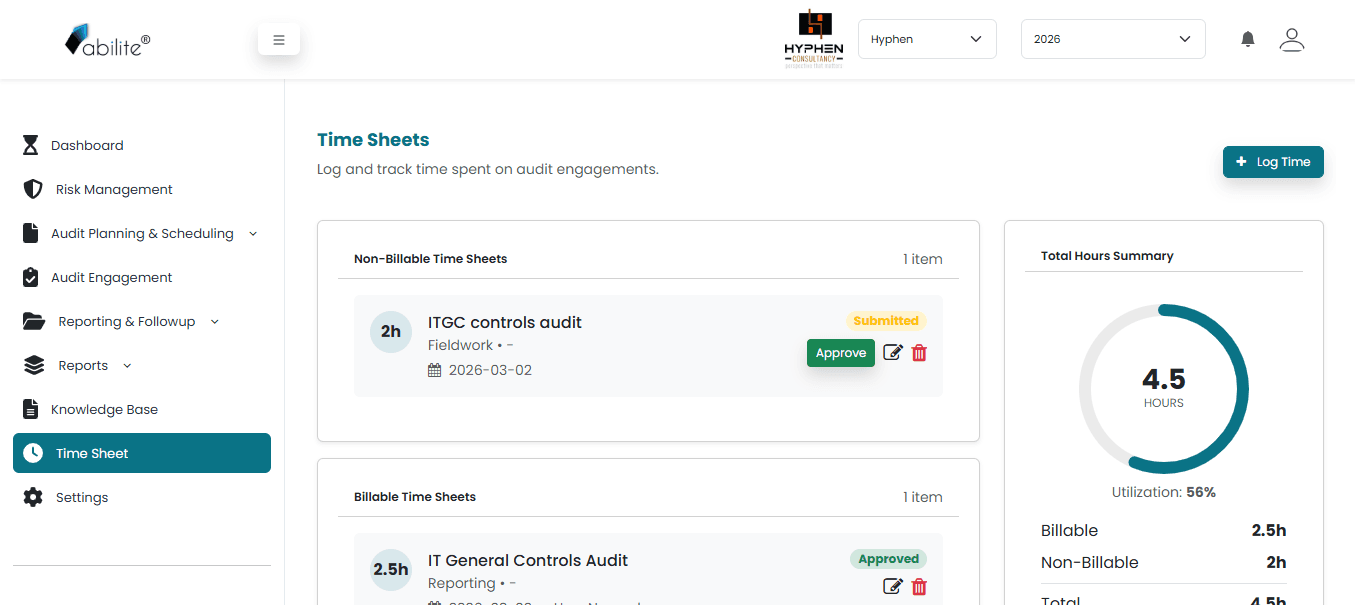This screenshot has height=605, width=1355.
Task: Expand the Reports submenu chevron
Action: [127, 365]
